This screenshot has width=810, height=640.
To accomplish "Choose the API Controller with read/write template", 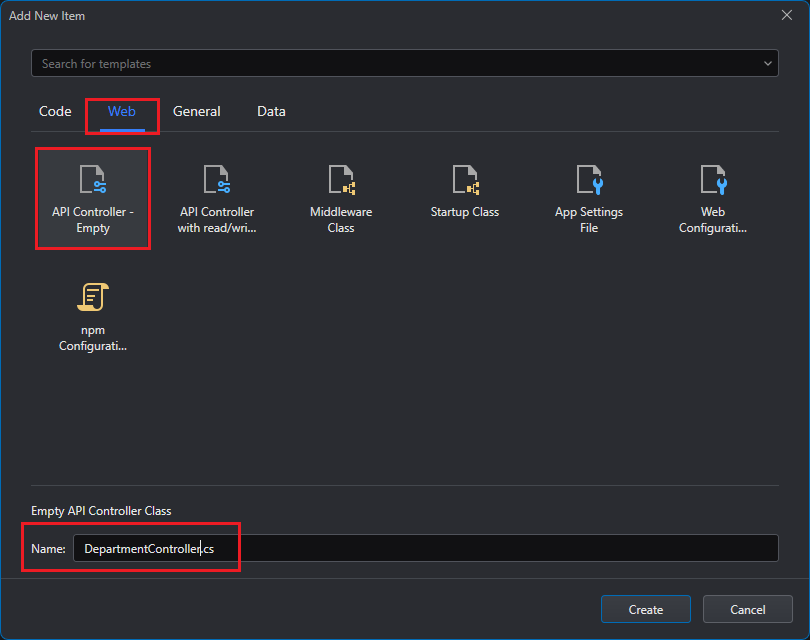I will pos(217,181).
